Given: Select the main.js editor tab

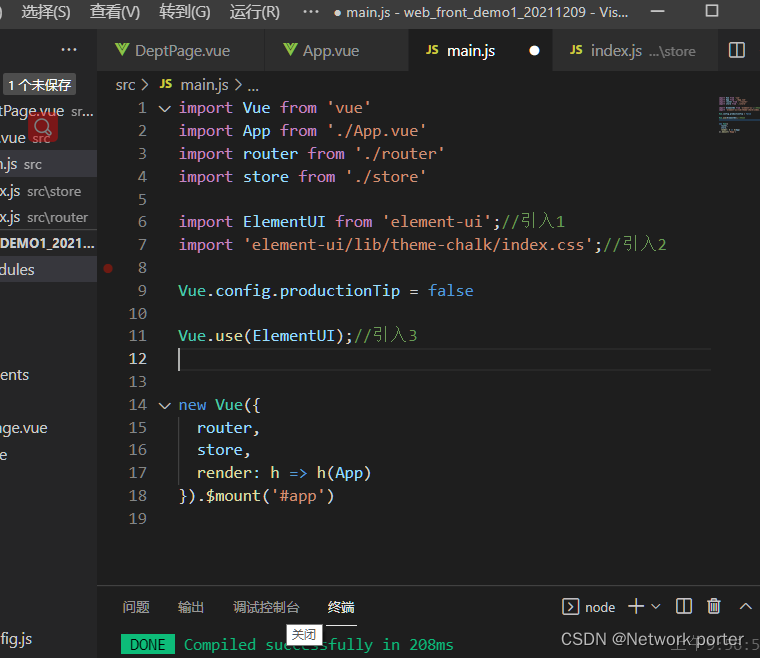Looking at the screenshot, I should (x=481, y=50).
